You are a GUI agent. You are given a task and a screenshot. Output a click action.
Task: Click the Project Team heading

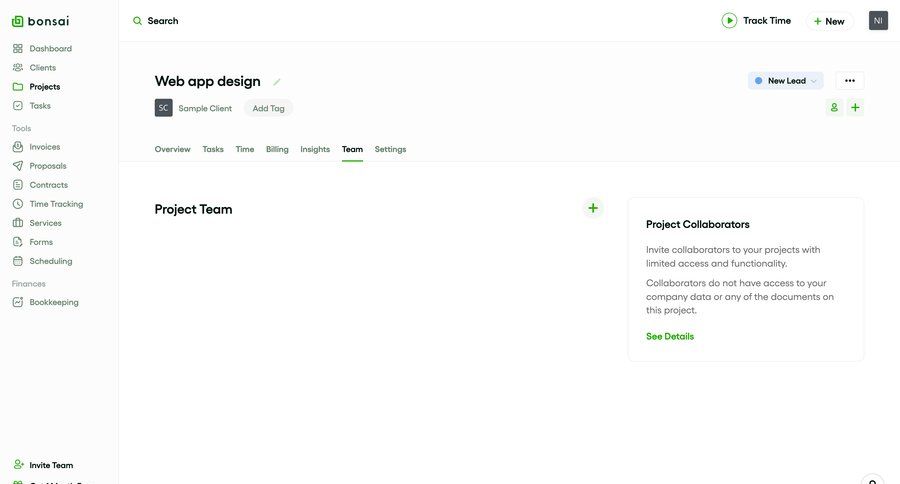[193, 209]
